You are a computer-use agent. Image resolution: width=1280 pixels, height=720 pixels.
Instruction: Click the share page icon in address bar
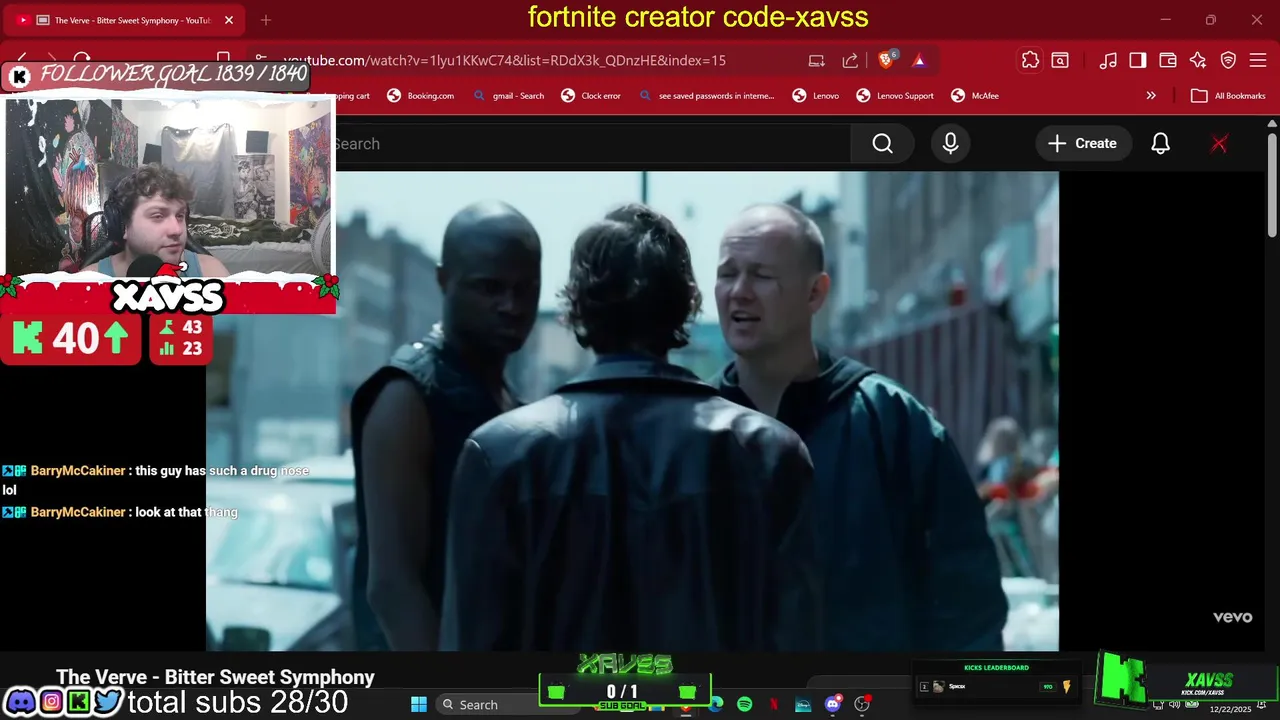pyautogui.click(x=850, y=60)
